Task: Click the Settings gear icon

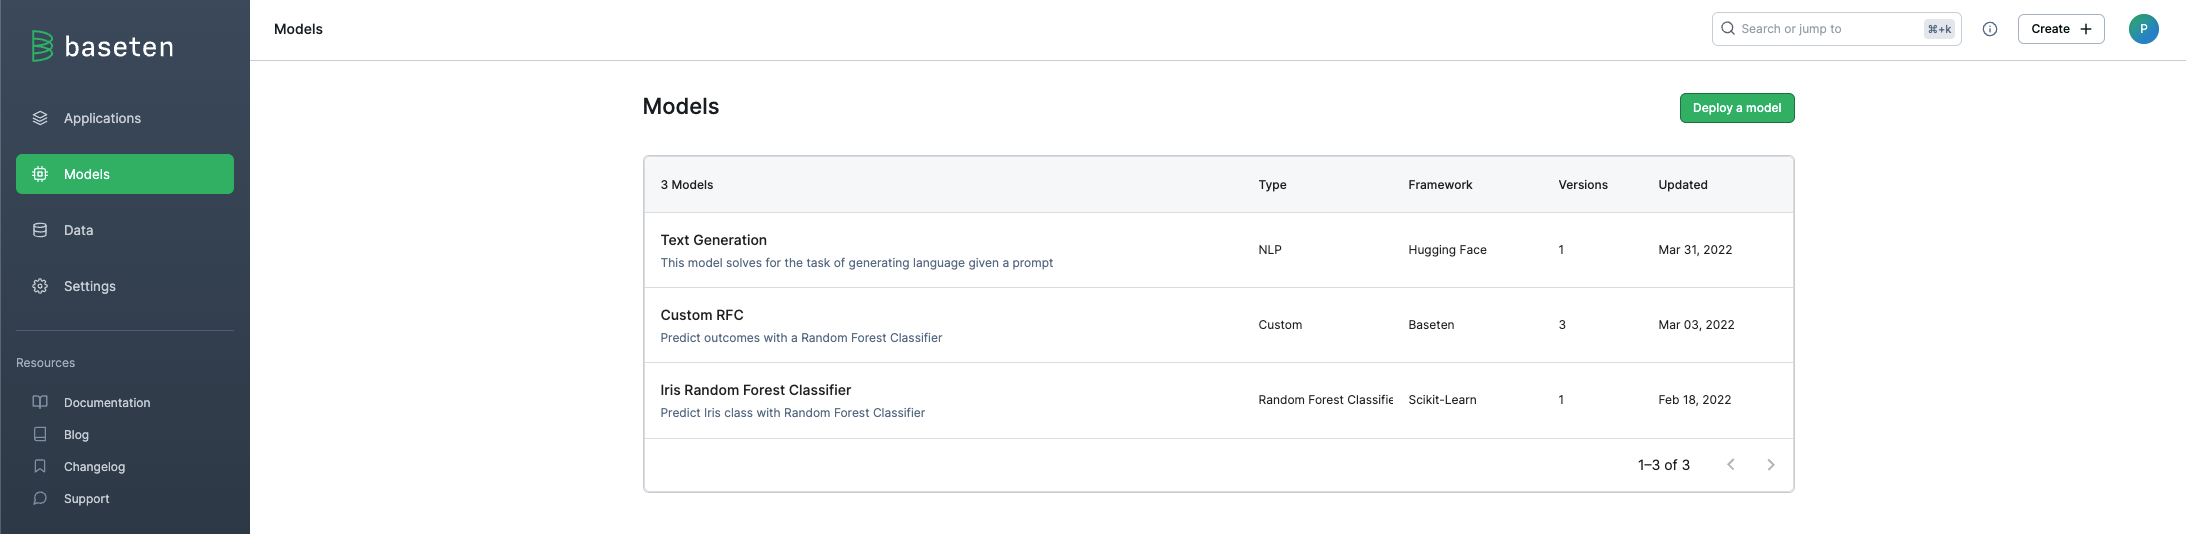Action: tap(40, 286)
